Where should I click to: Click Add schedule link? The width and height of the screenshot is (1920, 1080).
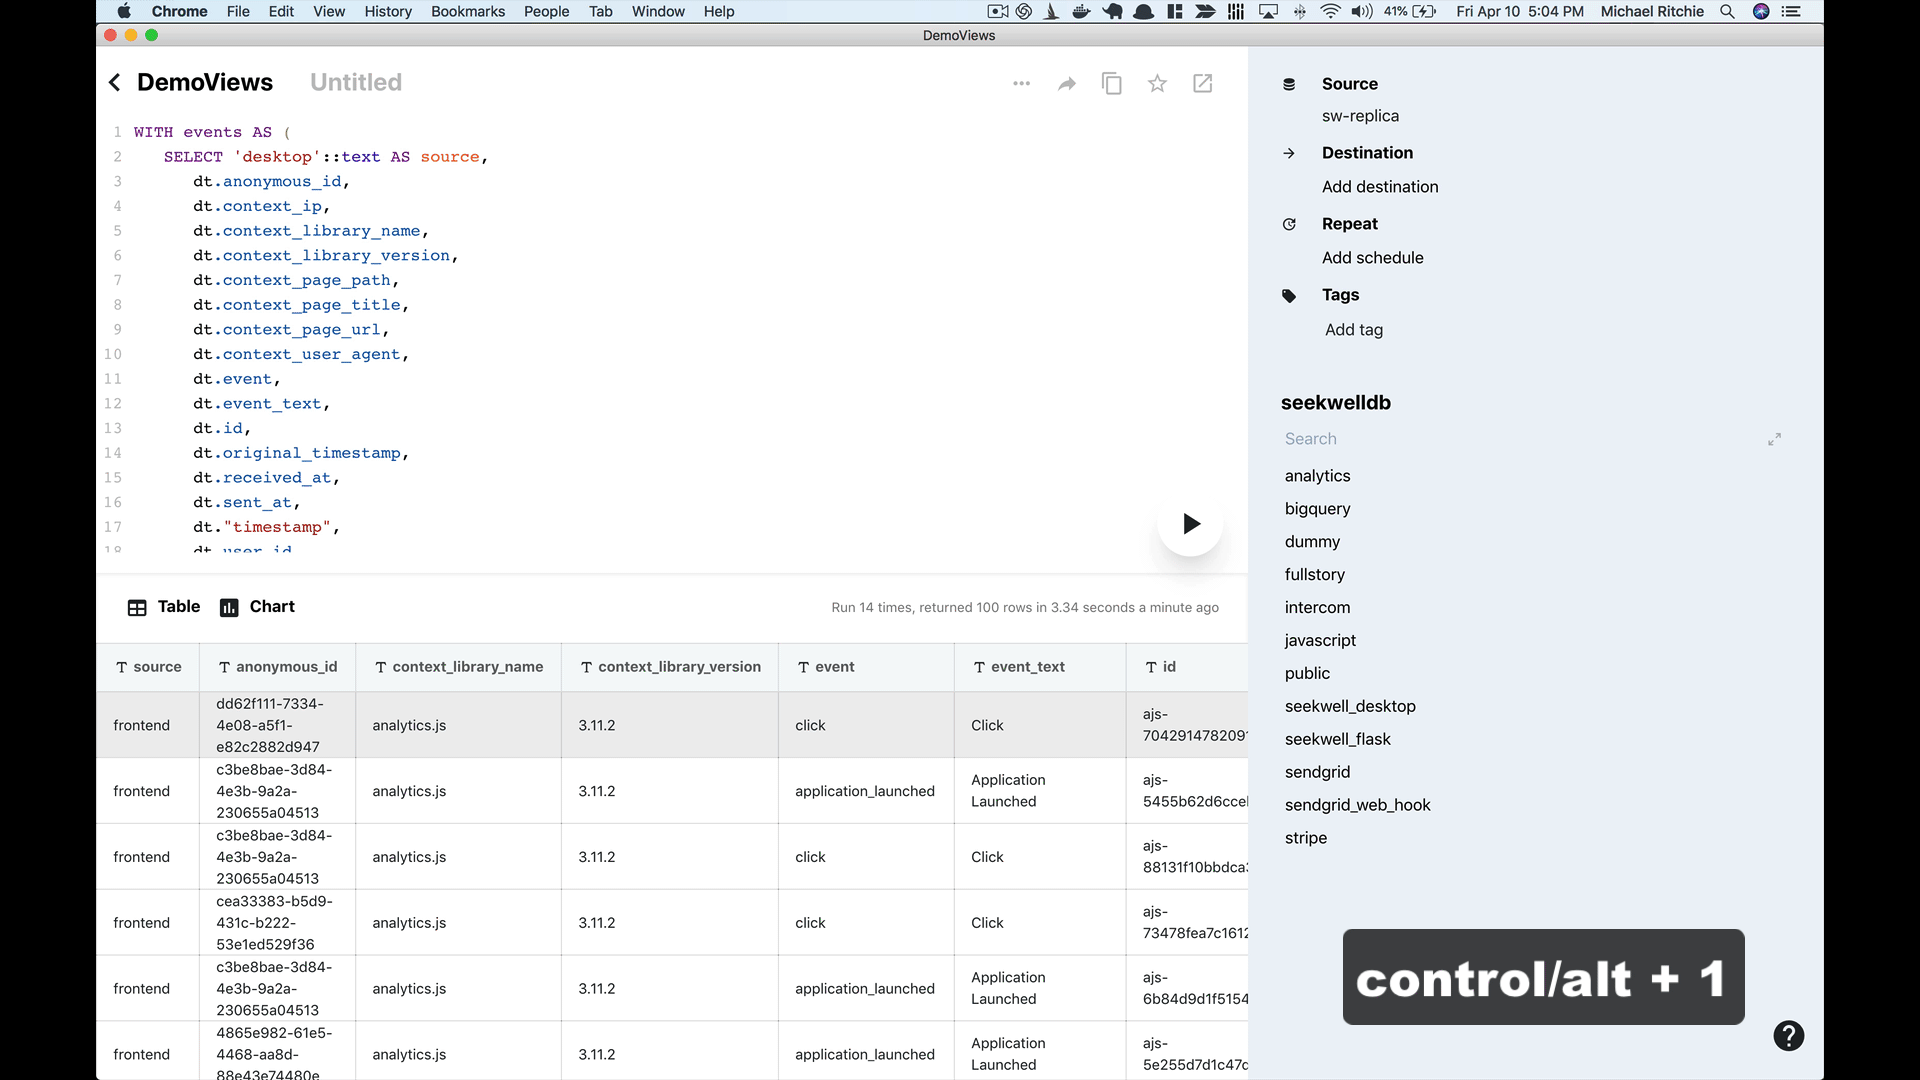(1373, 257)
